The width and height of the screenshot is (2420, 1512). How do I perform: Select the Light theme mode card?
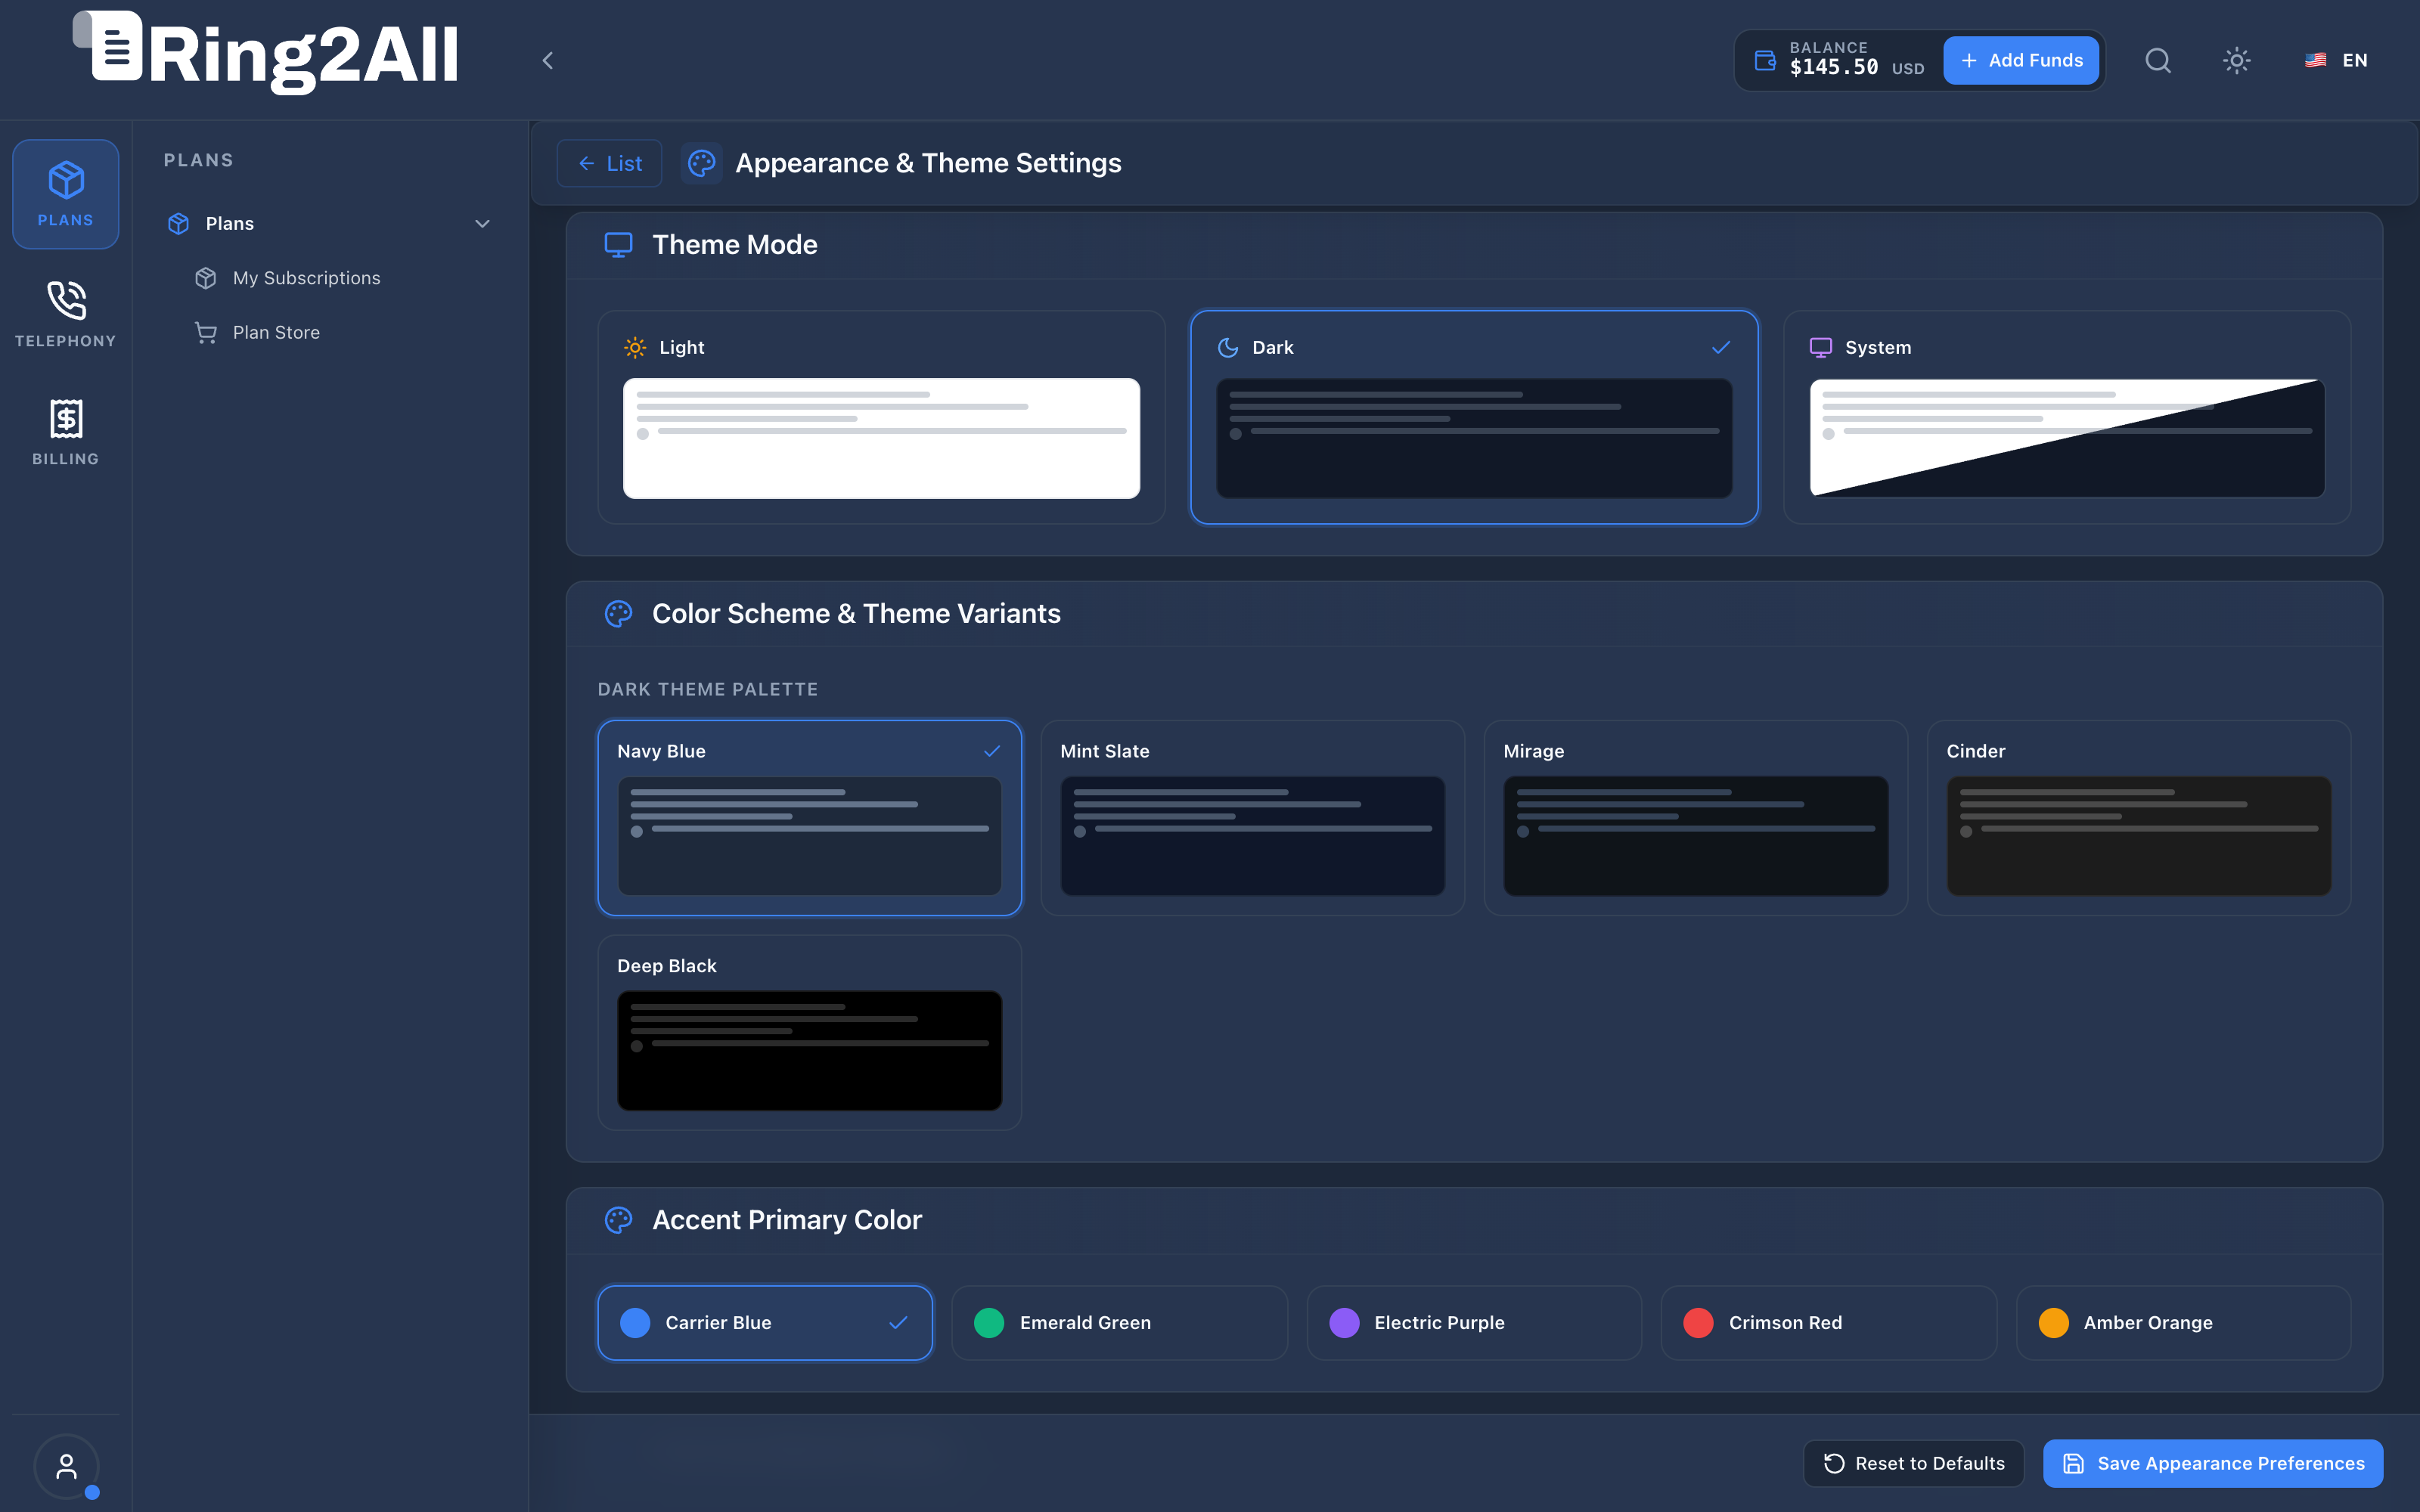[881, 417]
